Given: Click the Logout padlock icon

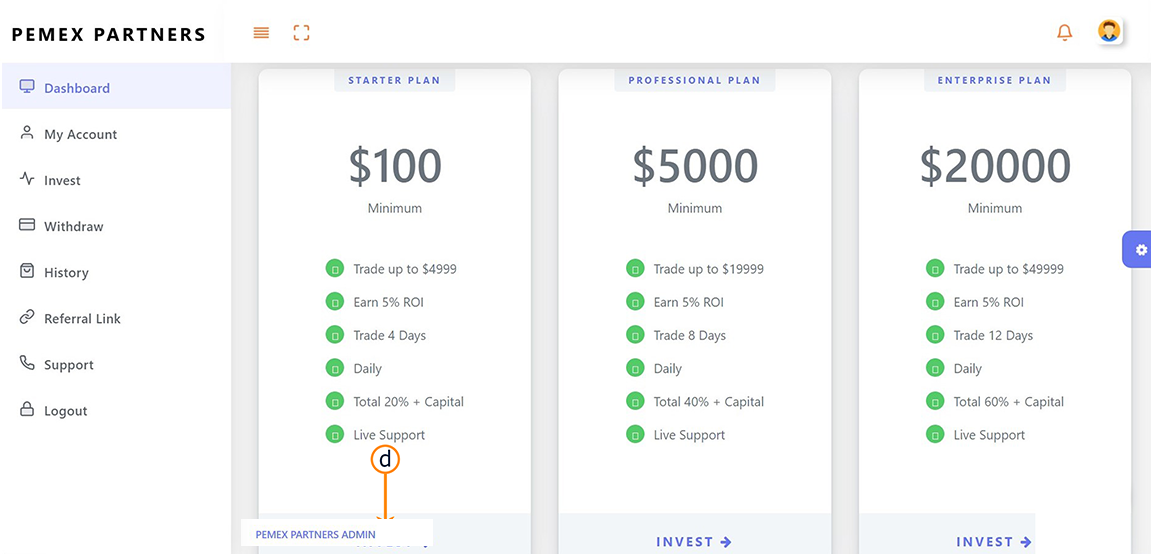Looking at the screenshot, I should click(x=27, y=410).
